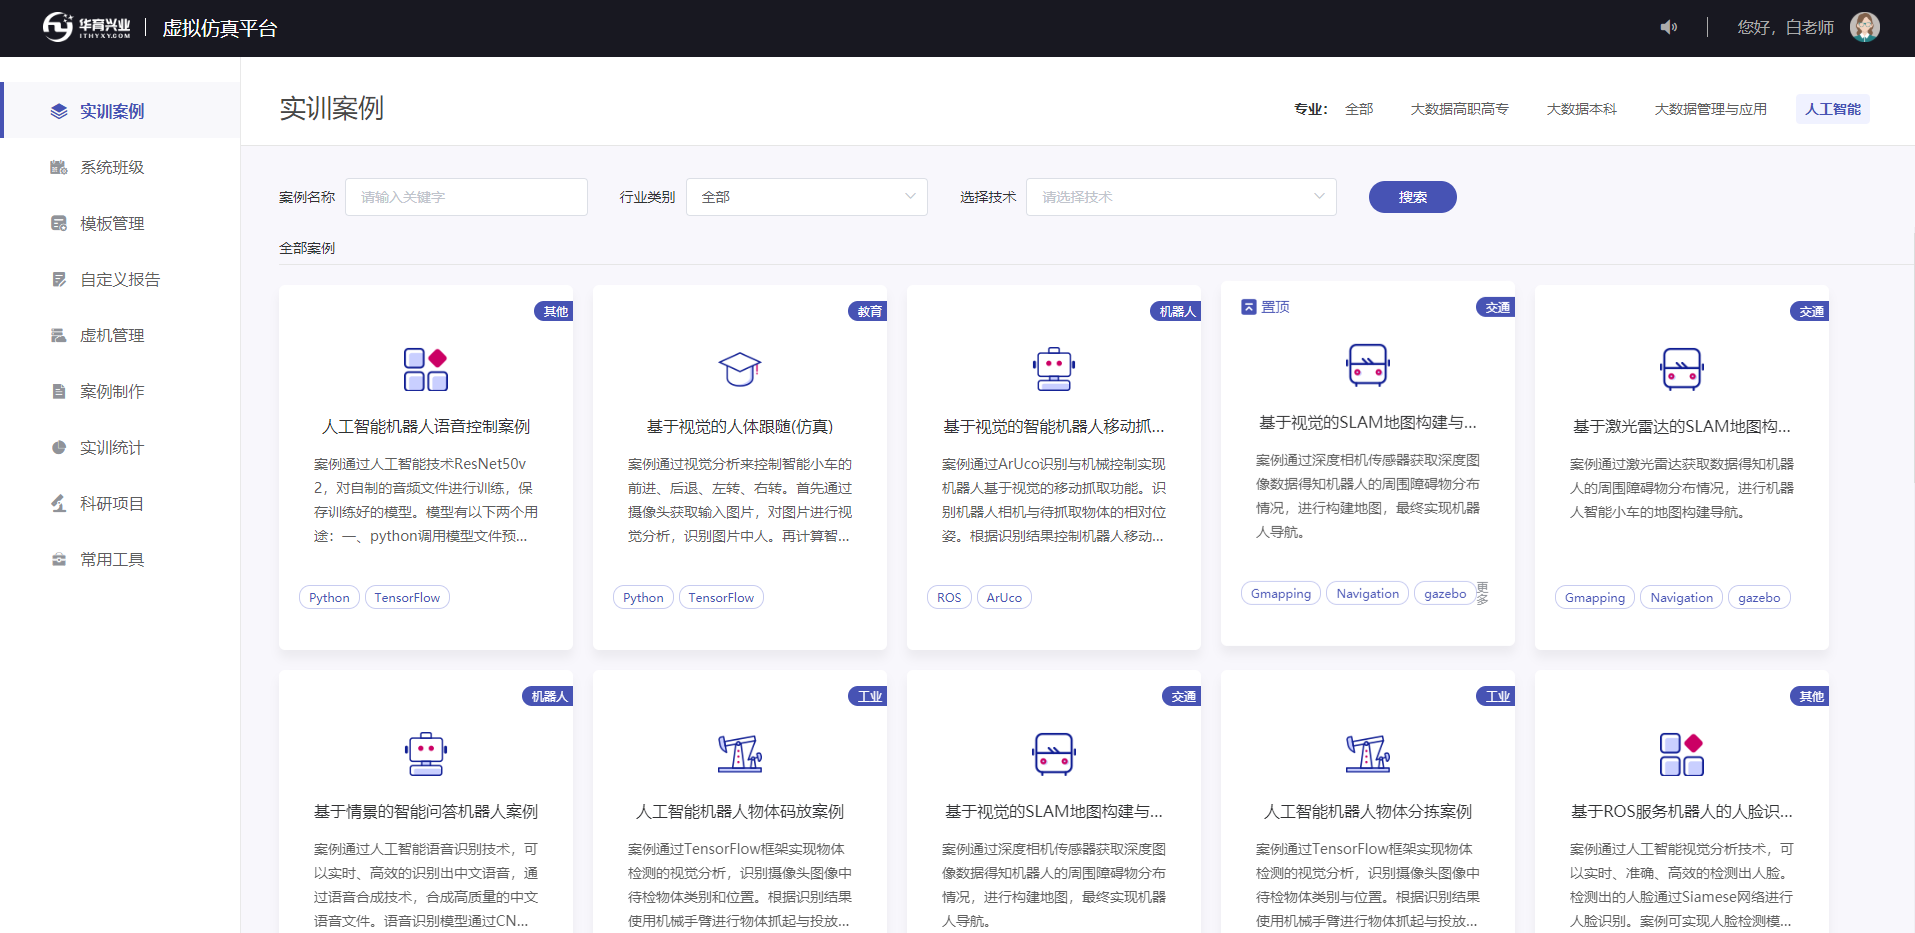The width and height of the screenshot is (1915, 933).
Task: Click the bus icon on the pinned 置顶 card
Action: tap(1368, 365)
